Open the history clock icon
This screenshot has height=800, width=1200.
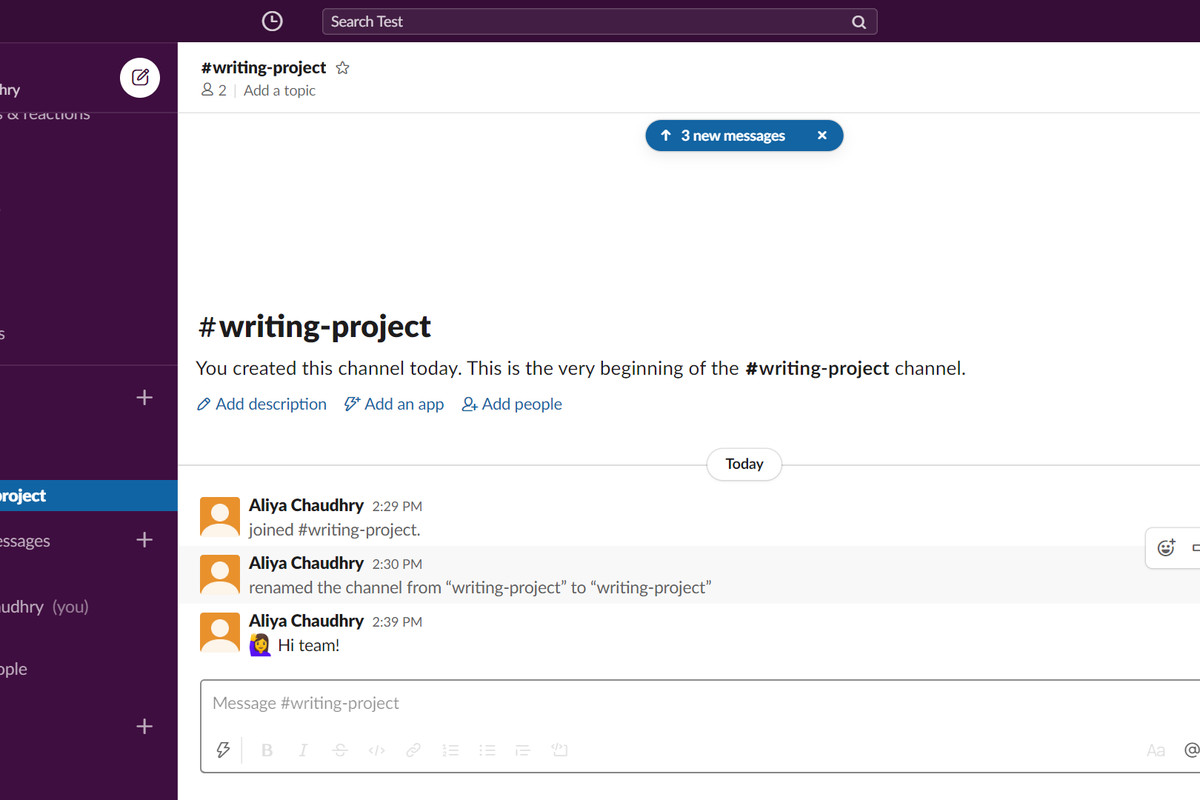click(x=271, y=21)
